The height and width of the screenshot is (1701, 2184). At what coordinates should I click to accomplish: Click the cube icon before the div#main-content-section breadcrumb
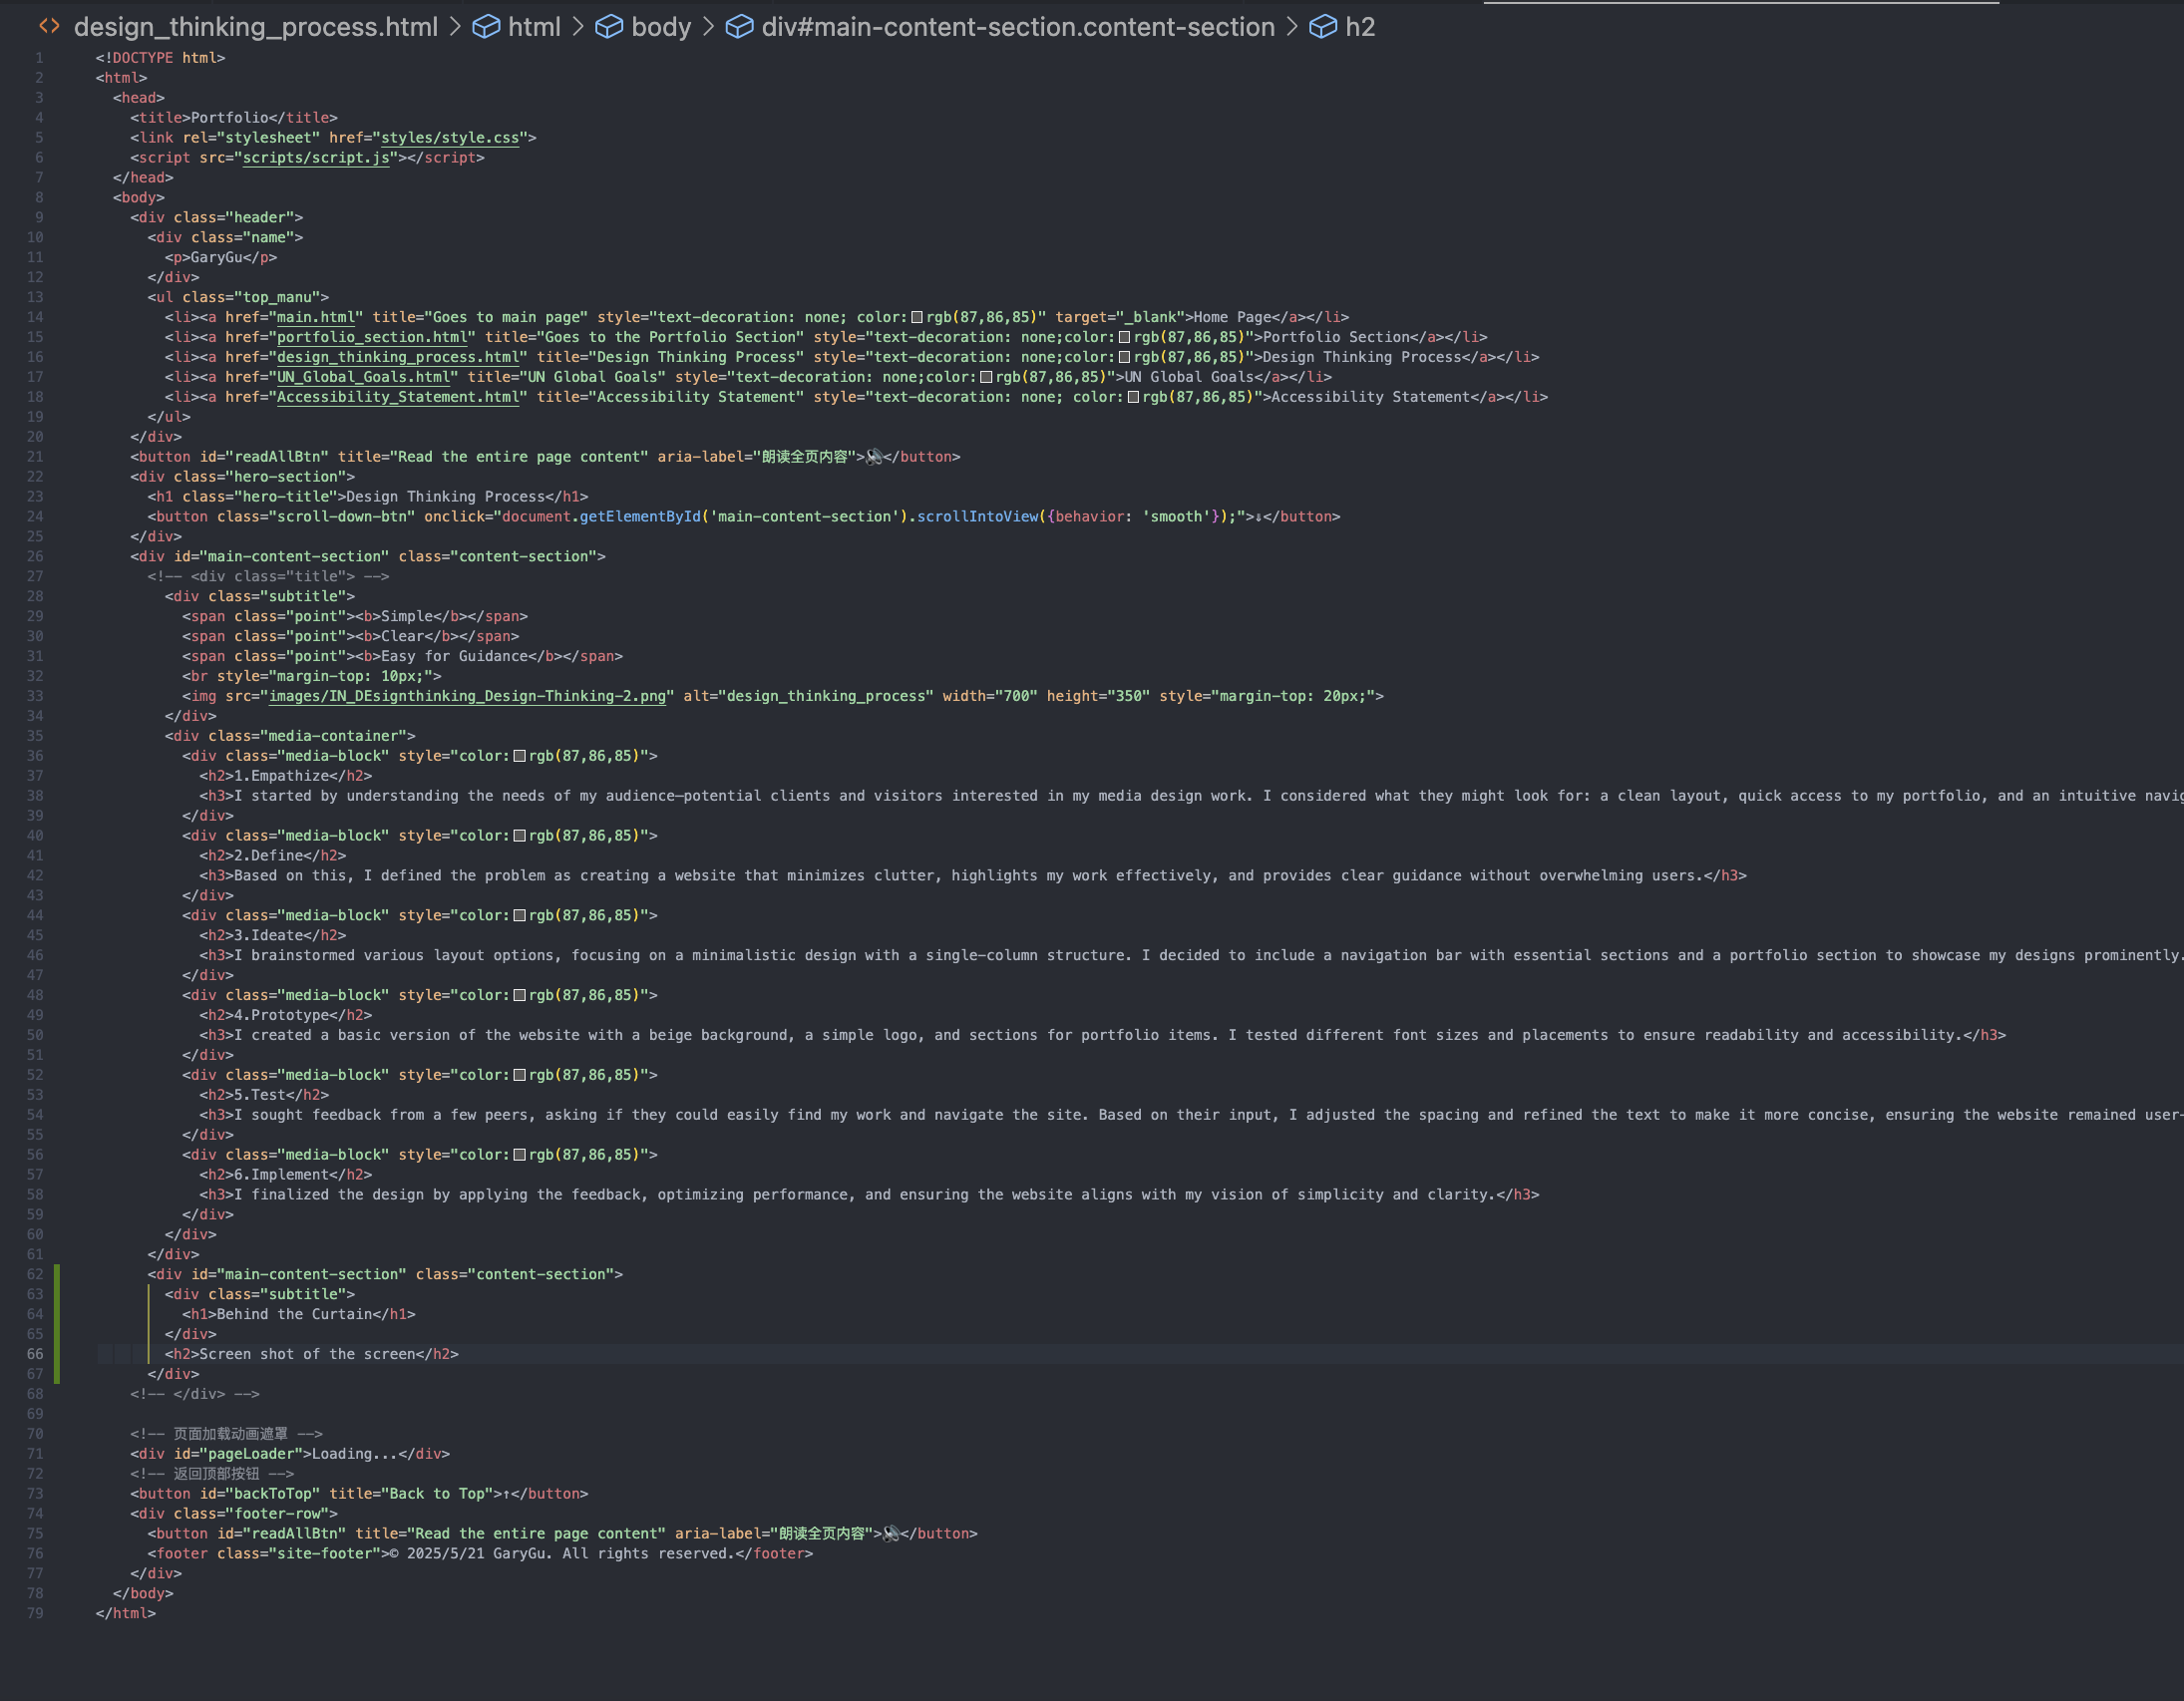739,27
